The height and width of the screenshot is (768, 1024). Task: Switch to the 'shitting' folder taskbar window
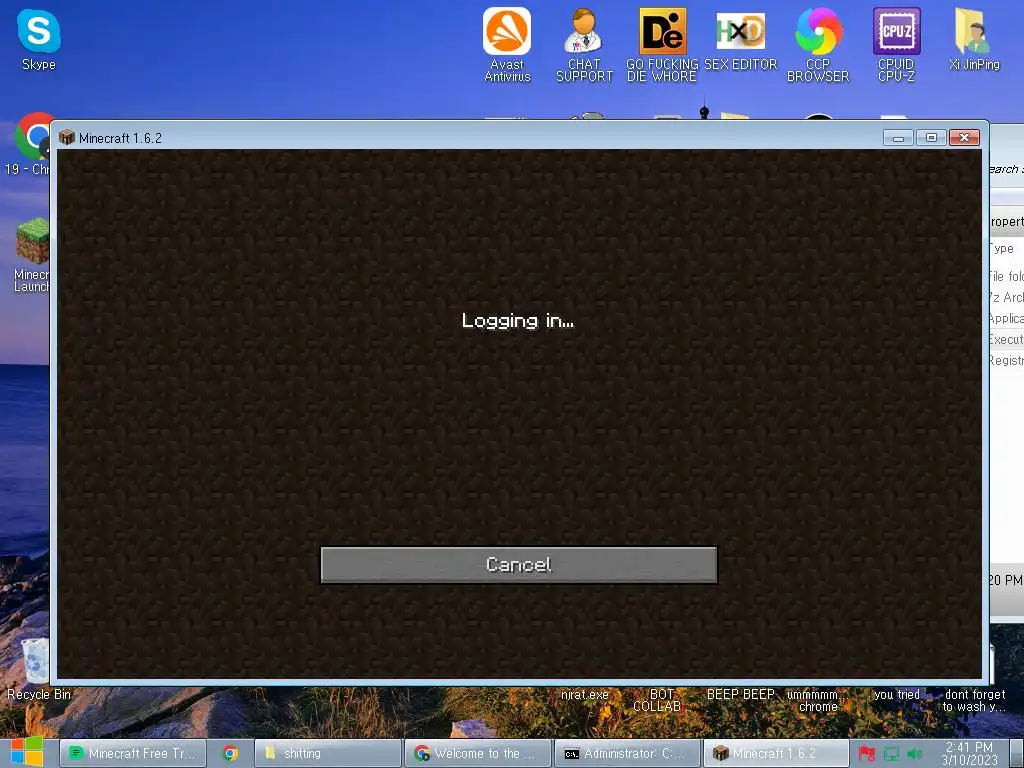[x=327, y=753]
